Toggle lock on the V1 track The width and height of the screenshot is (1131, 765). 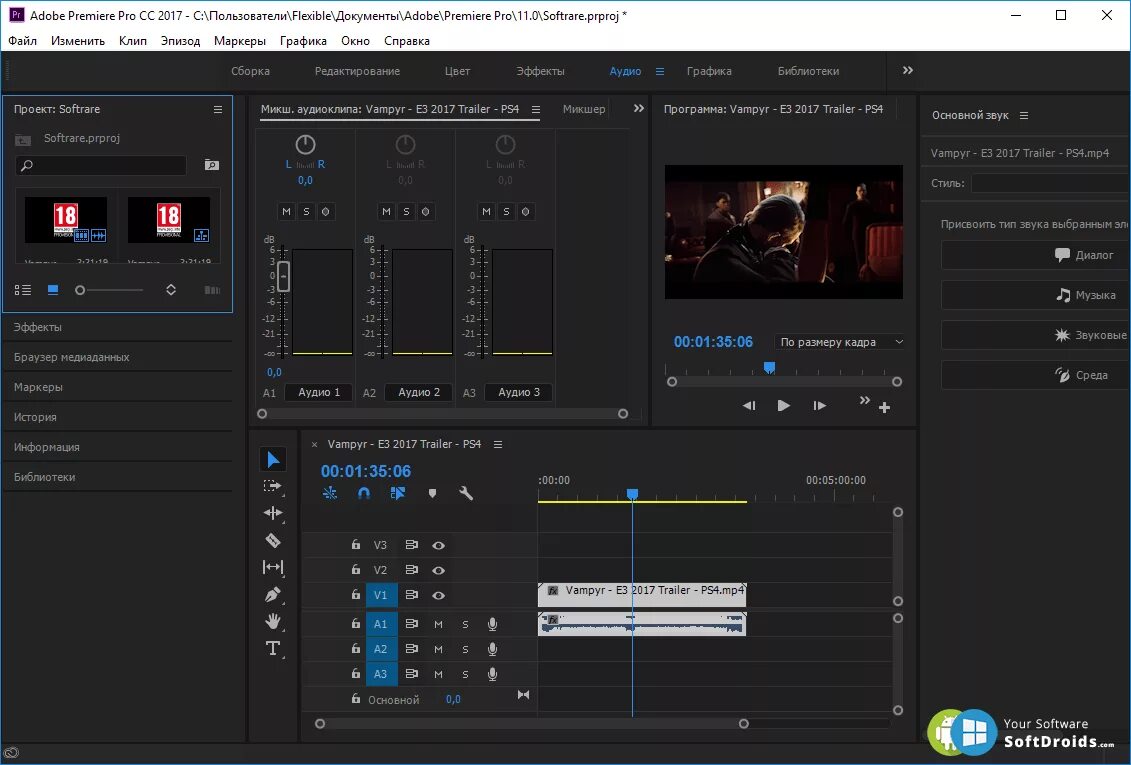355,595
